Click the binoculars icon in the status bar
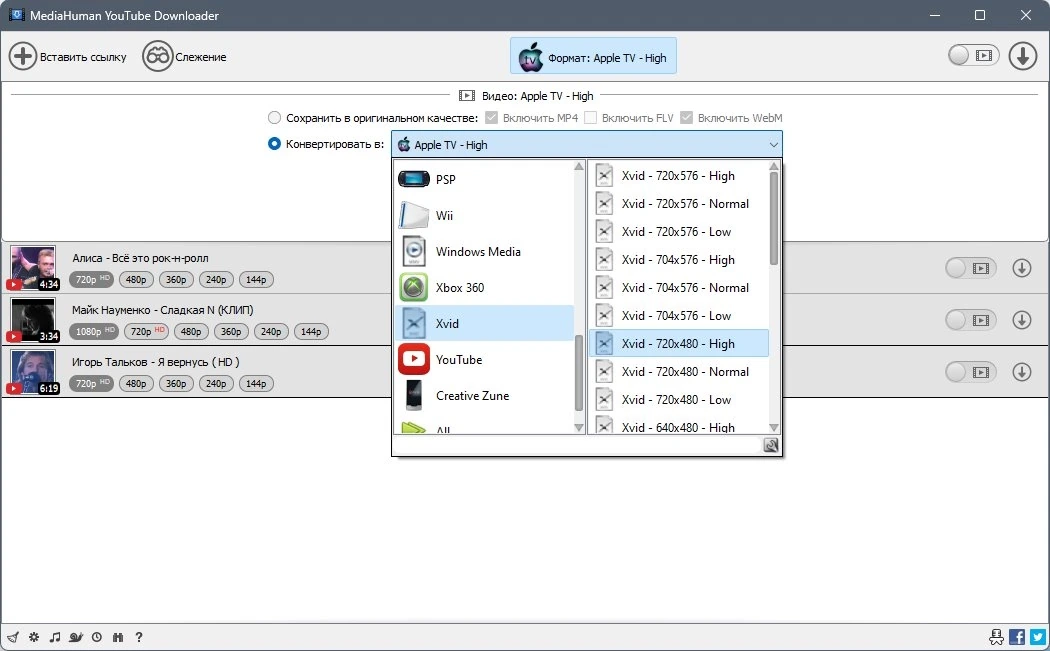This screenshot has height=651, width=1050. coord(118,637)
